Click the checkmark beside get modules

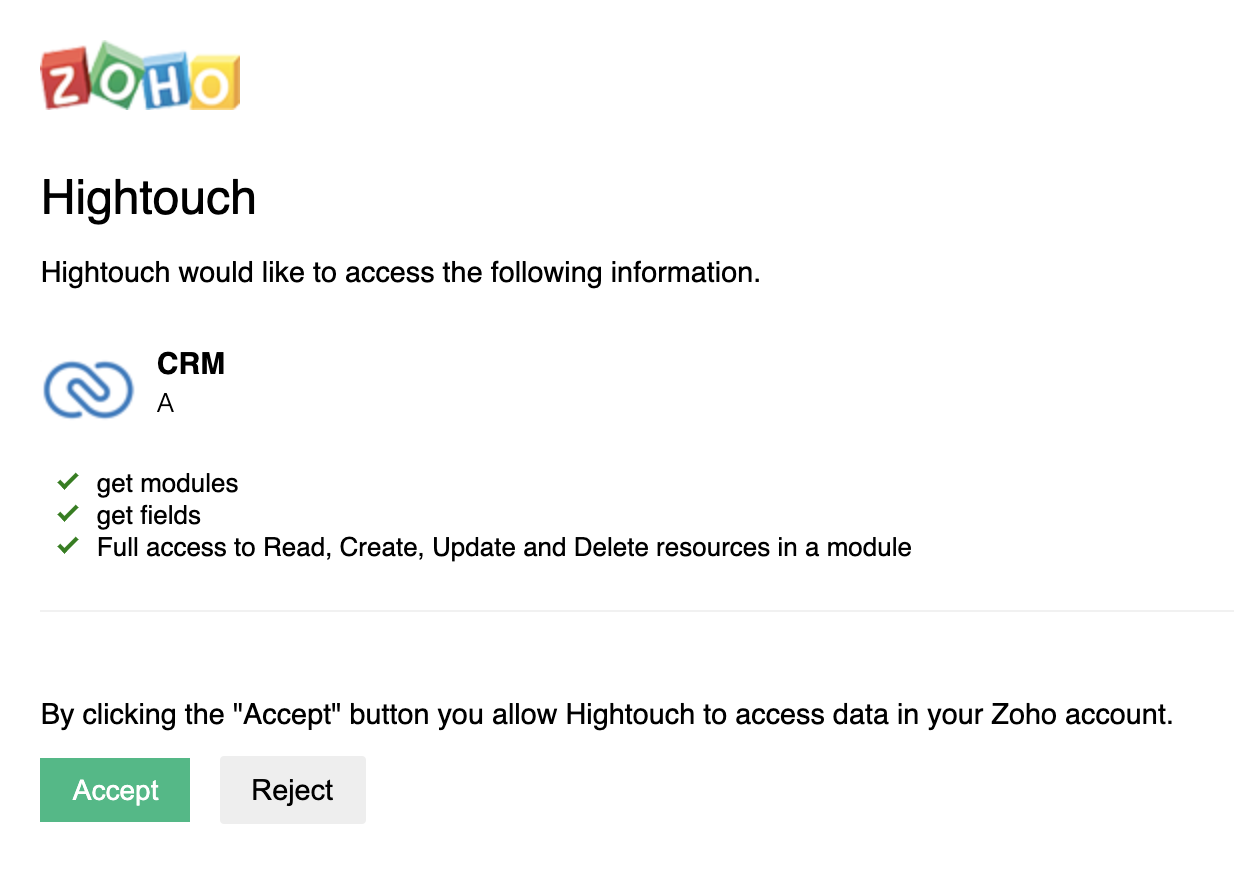click(x=68, y=482)
